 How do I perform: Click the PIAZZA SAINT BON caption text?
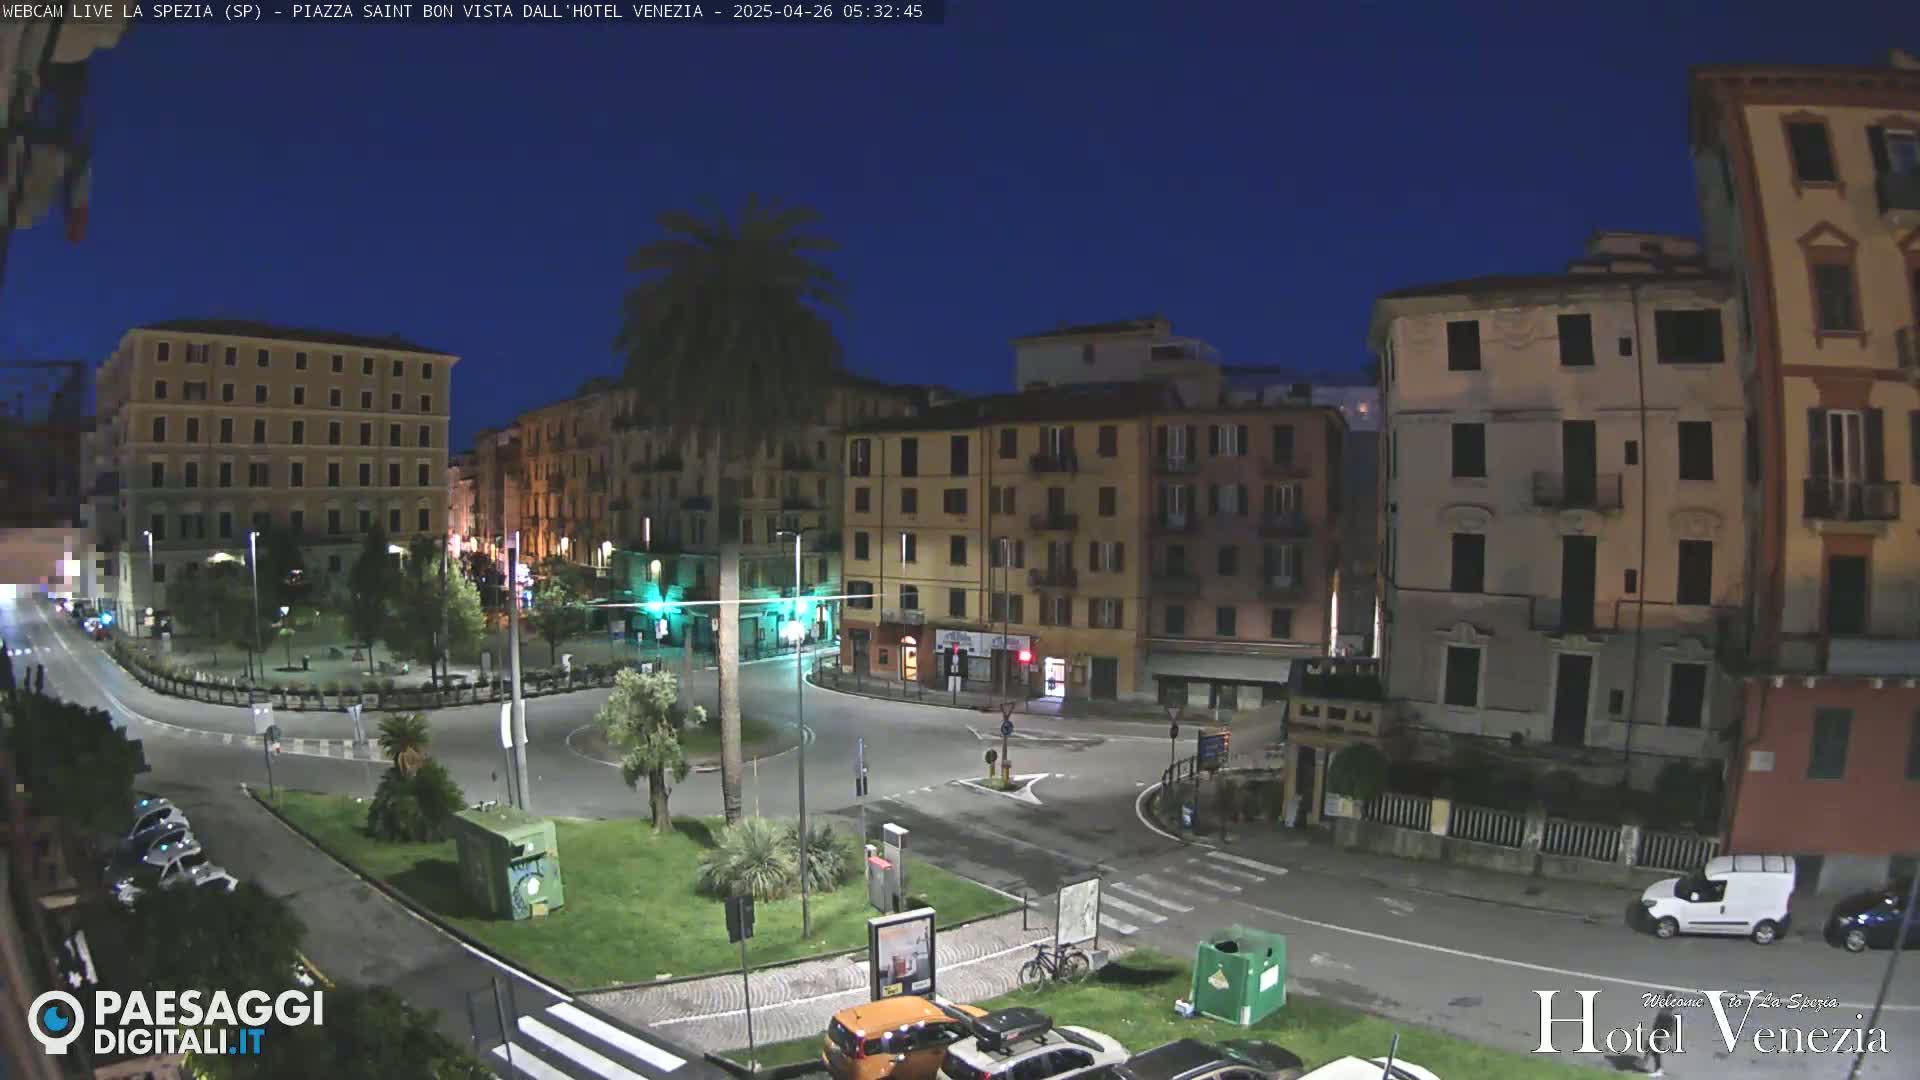pyautogui.click(x=372, y=11)
